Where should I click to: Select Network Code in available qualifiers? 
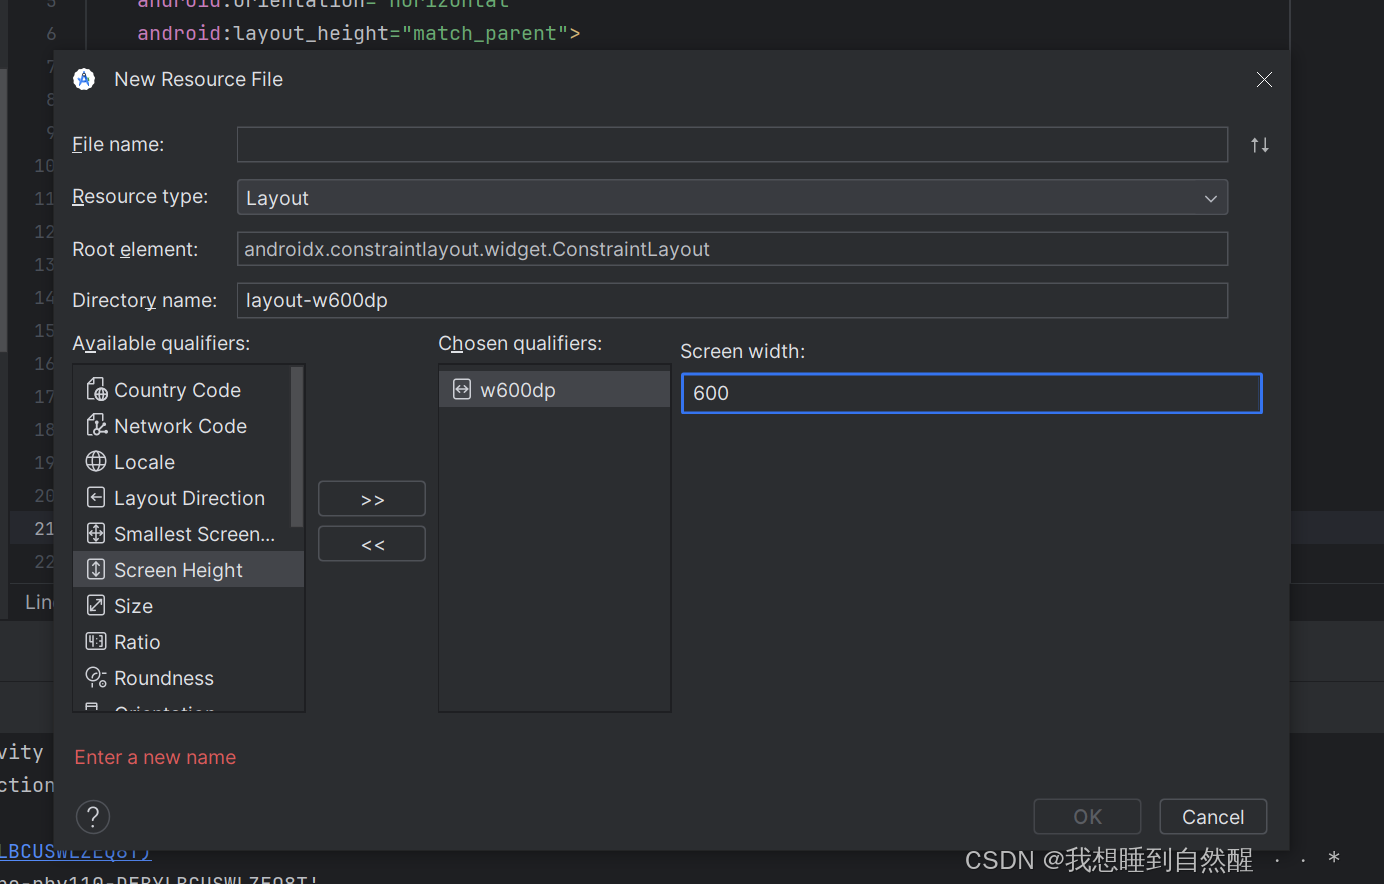pos(182,425)
